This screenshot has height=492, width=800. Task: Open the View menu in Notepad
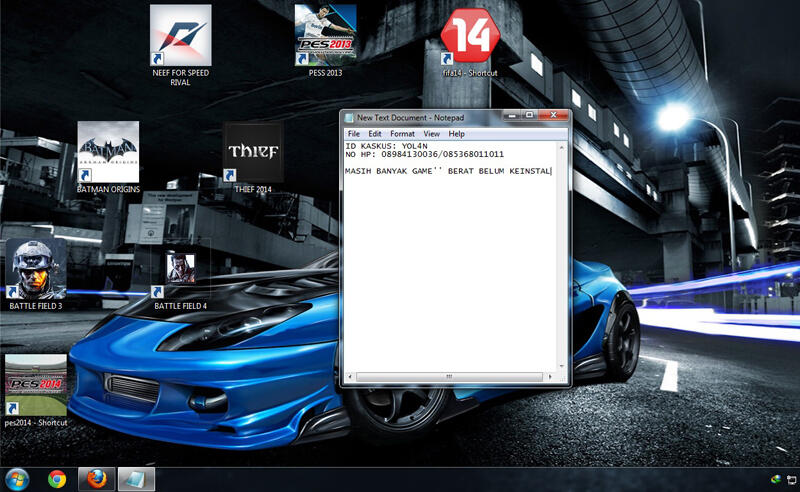tap(431, 134)
